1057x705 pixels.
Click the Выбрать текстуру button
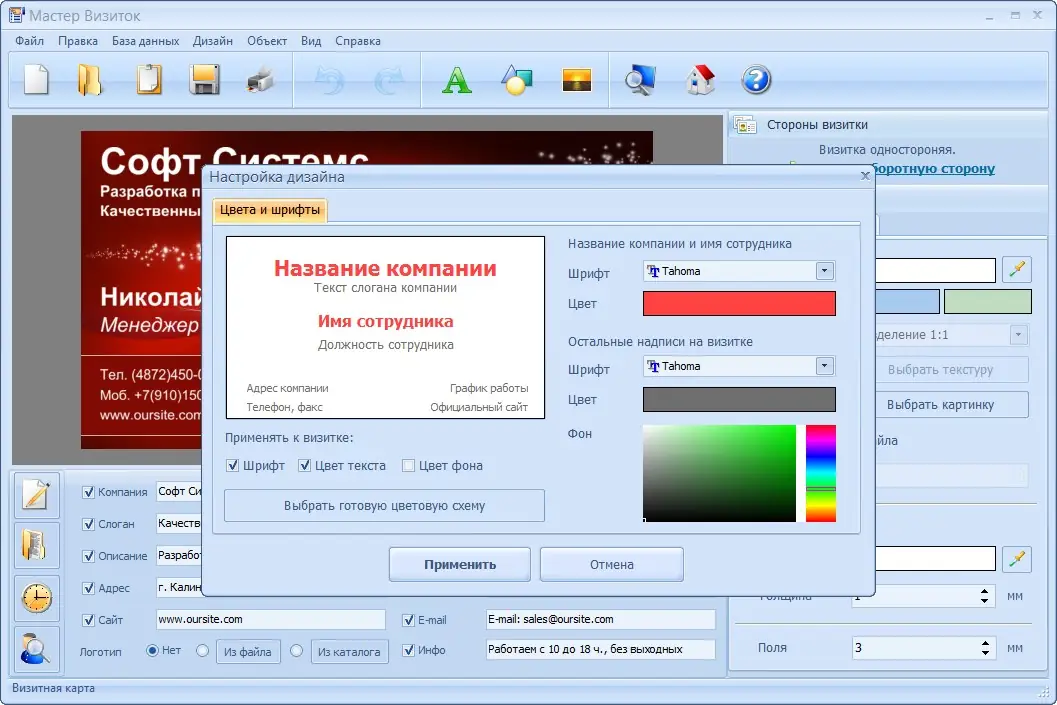(952, 369)
